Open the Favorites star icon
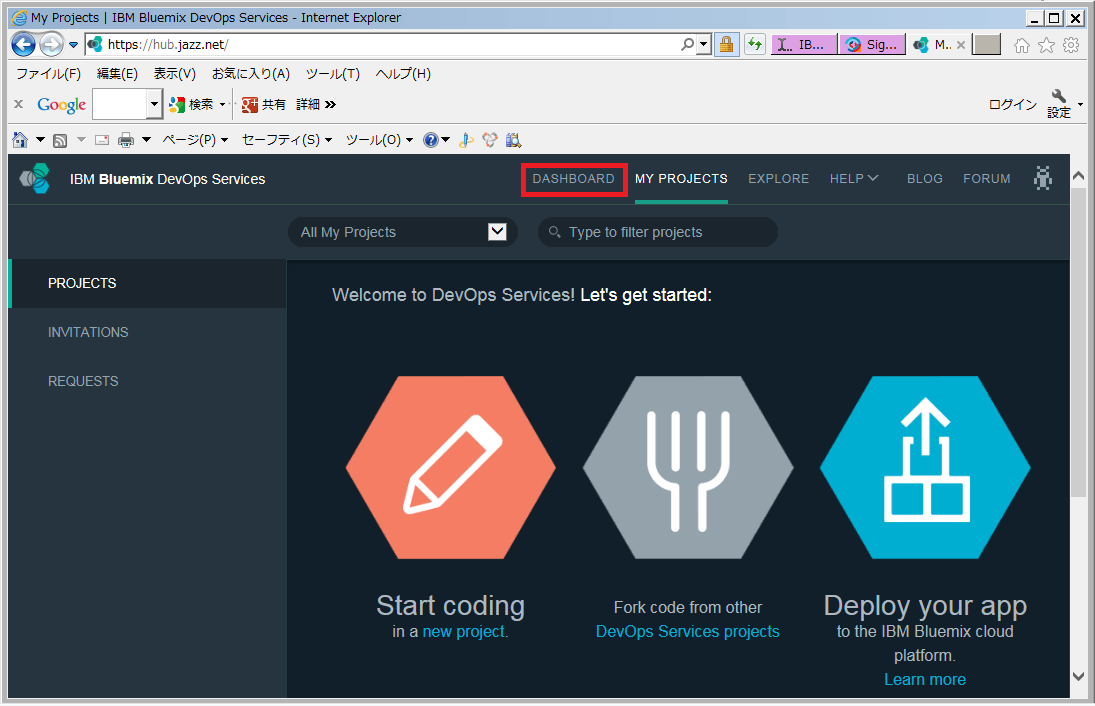This screenshot has height=706, width=1095. (1046, 45)
